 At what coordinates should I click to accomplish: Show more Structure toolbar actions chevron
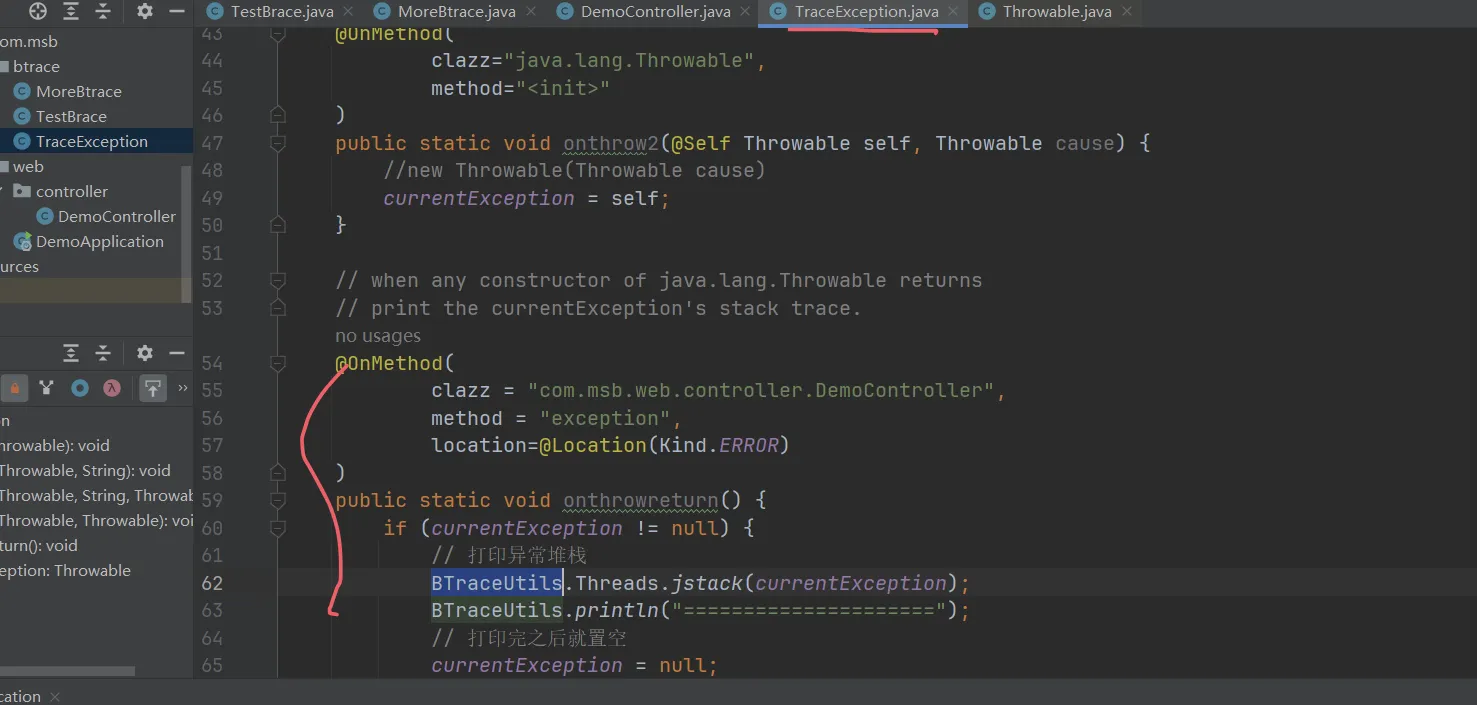coord(182,388)
